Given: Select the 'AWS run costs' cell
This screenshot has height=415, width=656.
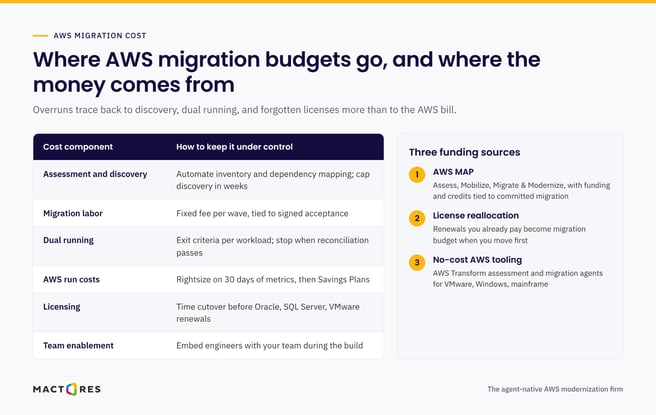Looking at the screenshot, I should click(71, 279).
